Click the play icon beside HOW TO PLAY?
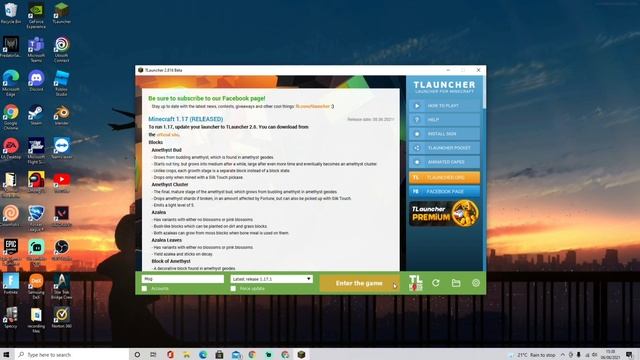This screenshot has height=360, width=640. point(417,106)
